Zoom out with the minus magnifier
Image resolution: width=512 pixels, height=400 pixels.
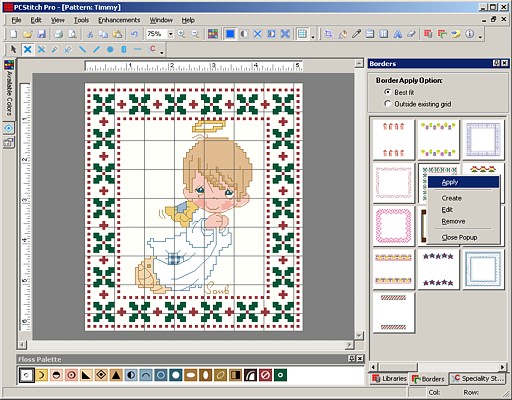(195, 34)
